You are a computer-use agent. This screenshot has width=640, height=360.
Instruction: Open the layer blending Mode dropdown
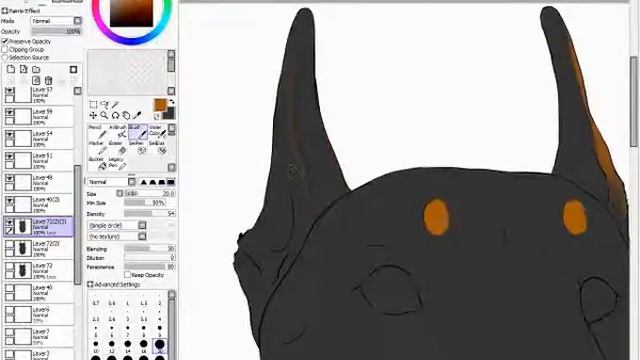[x=56, y=21]
